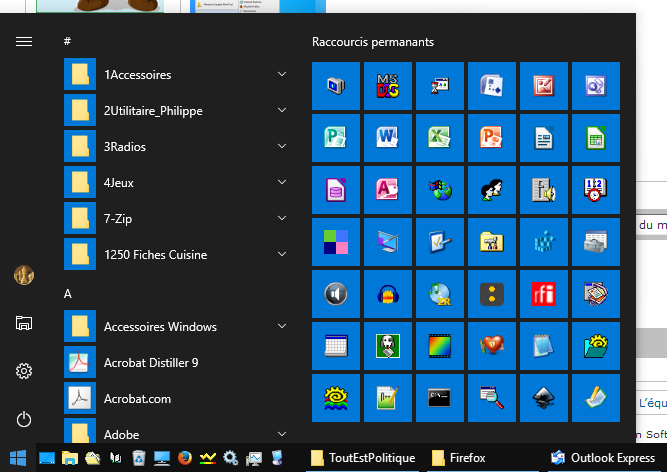The width and height of the screenshot is (667, 472).
Task: Open the red RFI radio tile
Action: (542, 294)
